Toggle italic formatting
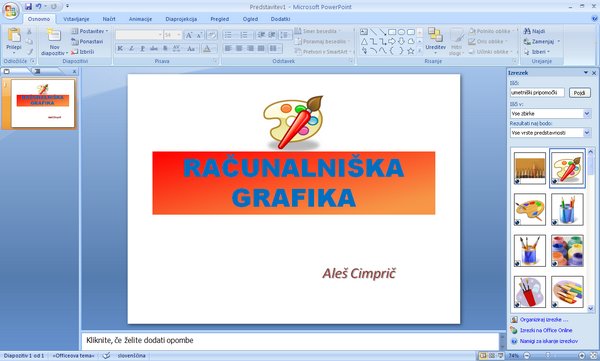The image size is (600, 361). 131,49
